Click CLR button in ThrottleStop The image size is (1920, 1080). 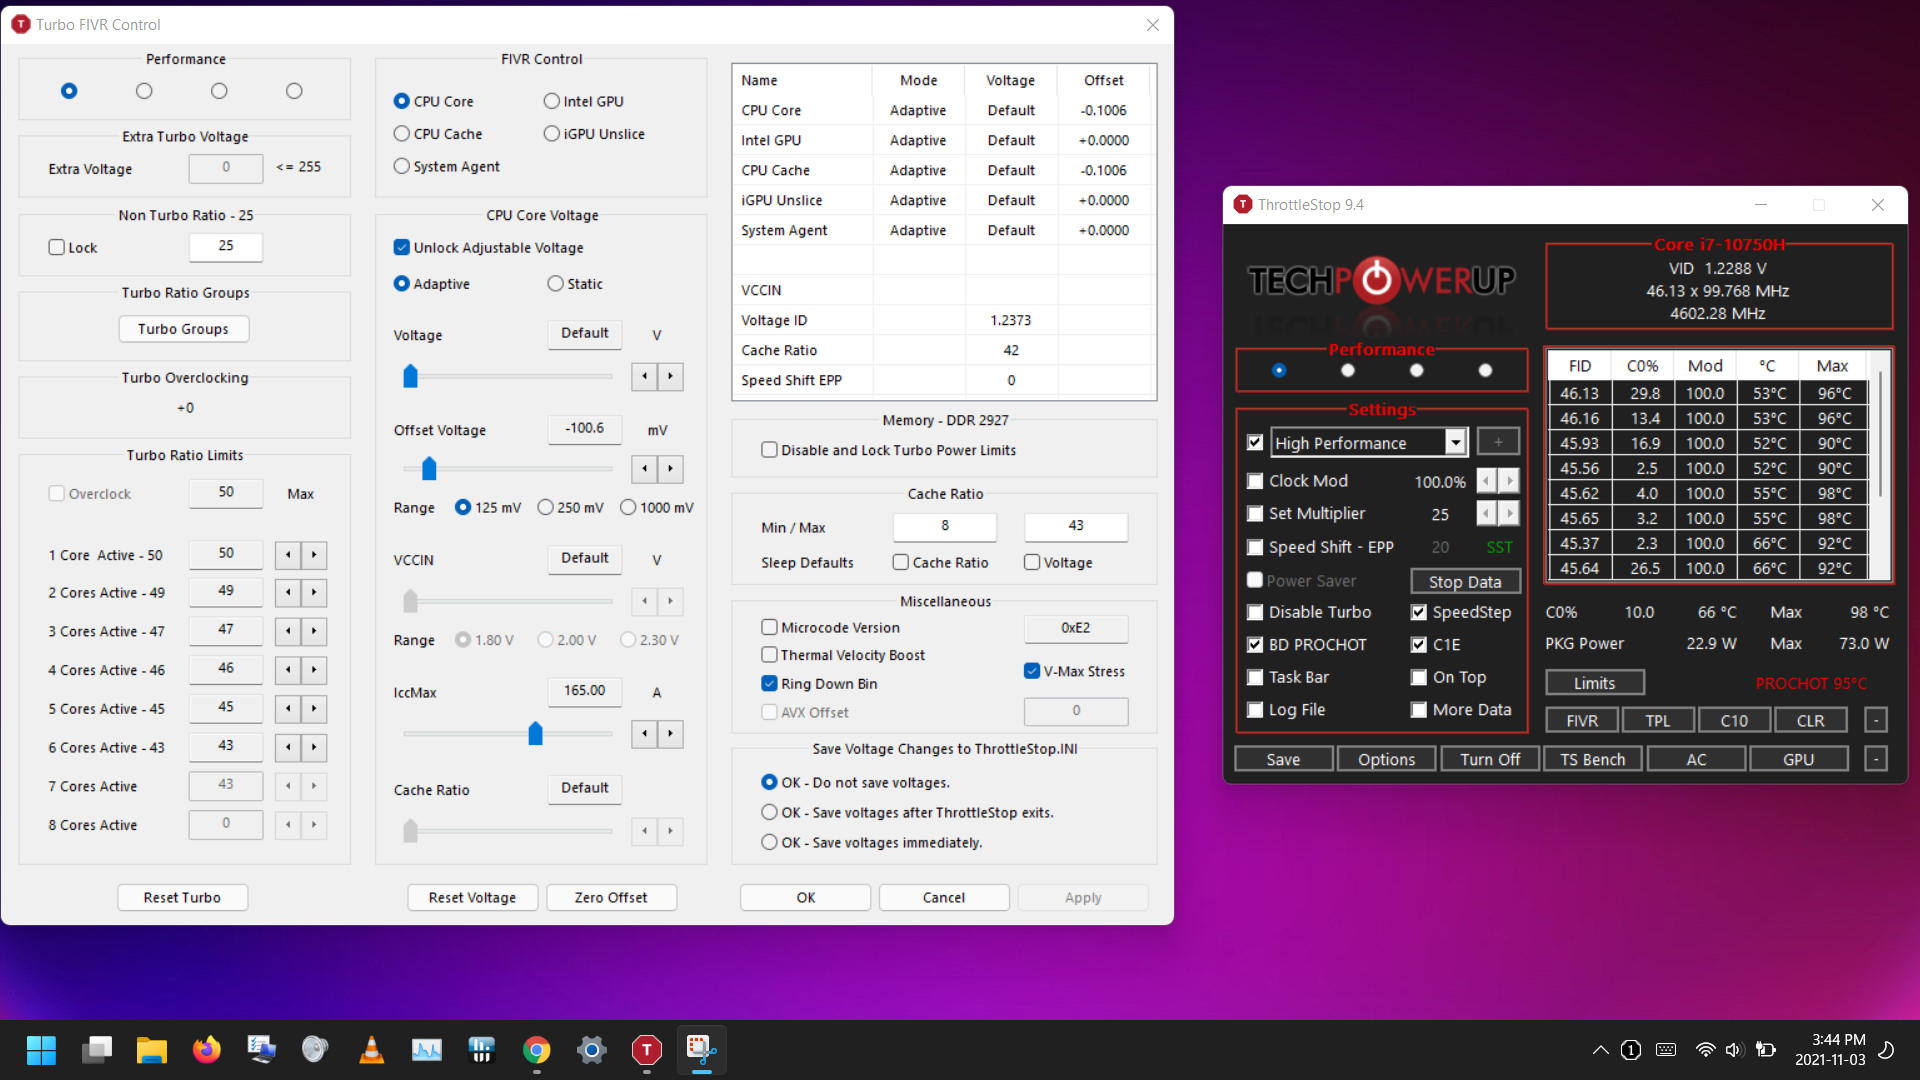pyautogui.click(x=1810, y=720)
